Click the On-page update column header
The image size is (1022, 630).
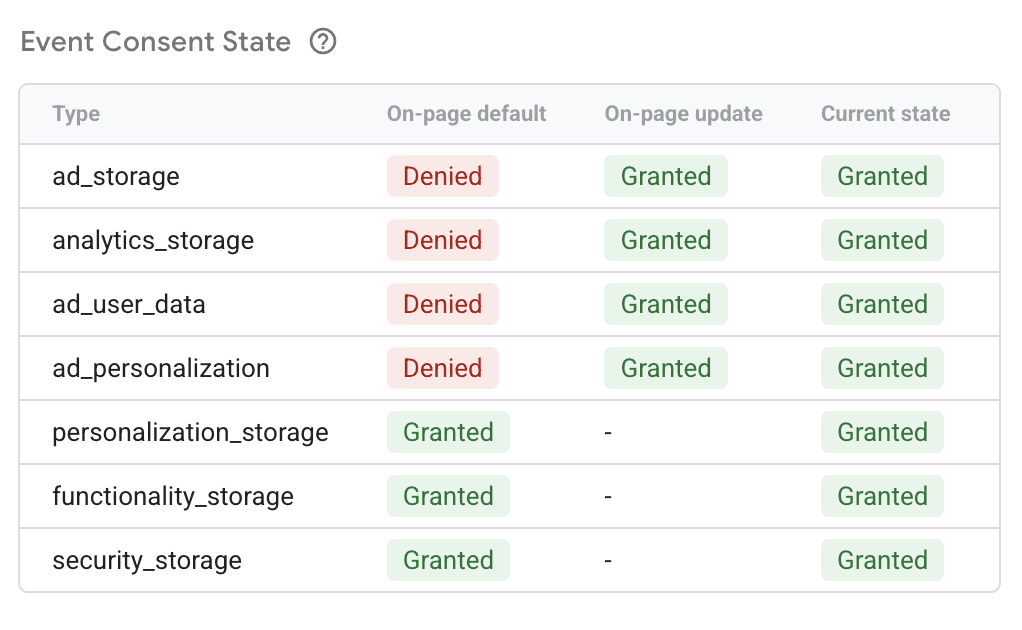point(683,114)
